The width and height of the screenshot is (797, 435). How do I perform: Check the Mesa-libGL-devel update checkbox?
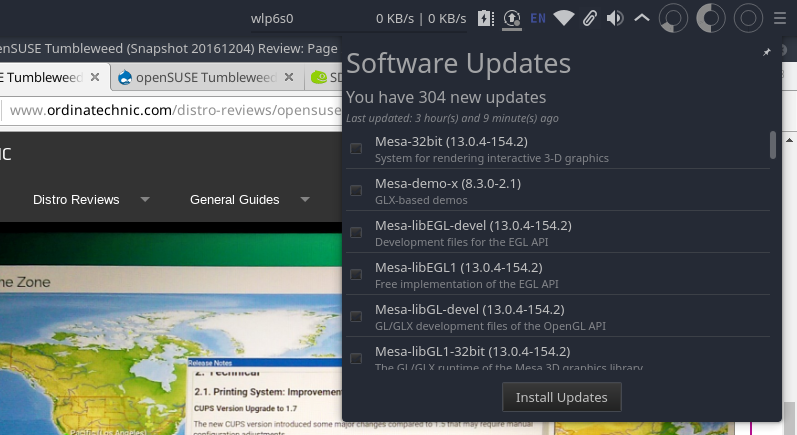(x=356, y=317)
